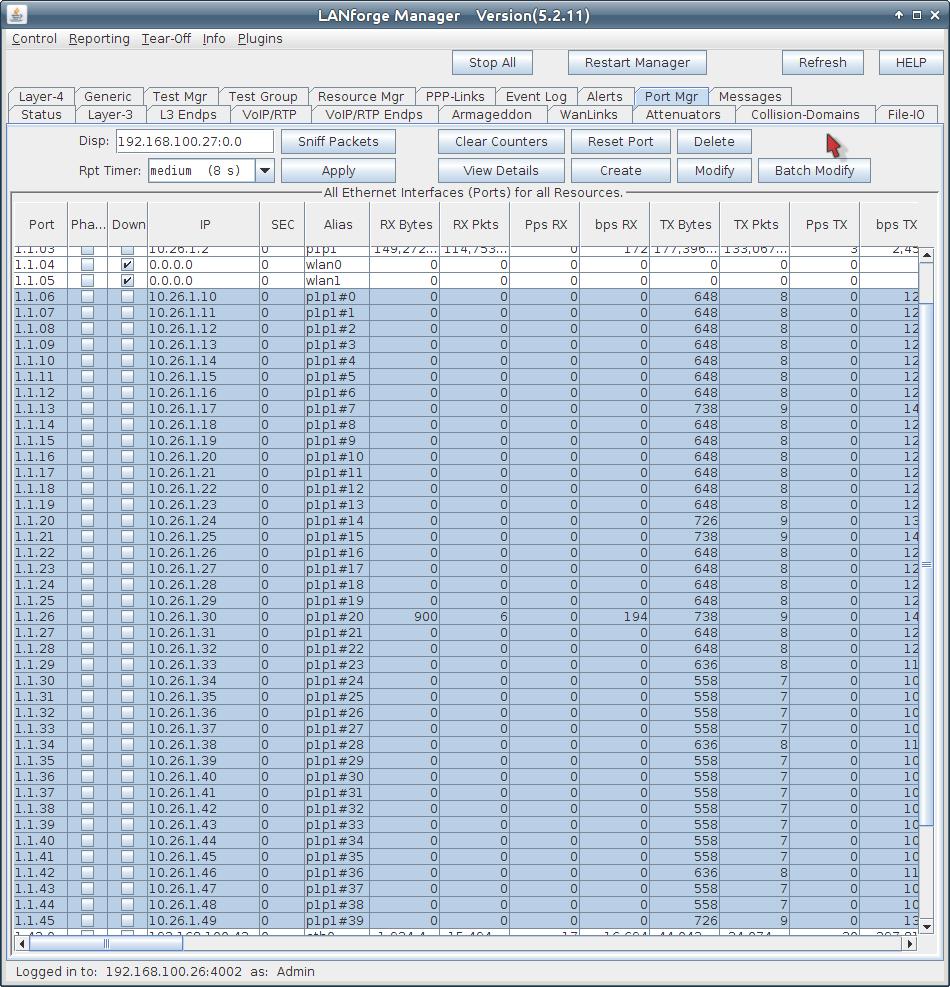Screen dimensions: 950x987
Task: Toggle Phantom checkbox for port 1.1.10
Action: point(88,361)
